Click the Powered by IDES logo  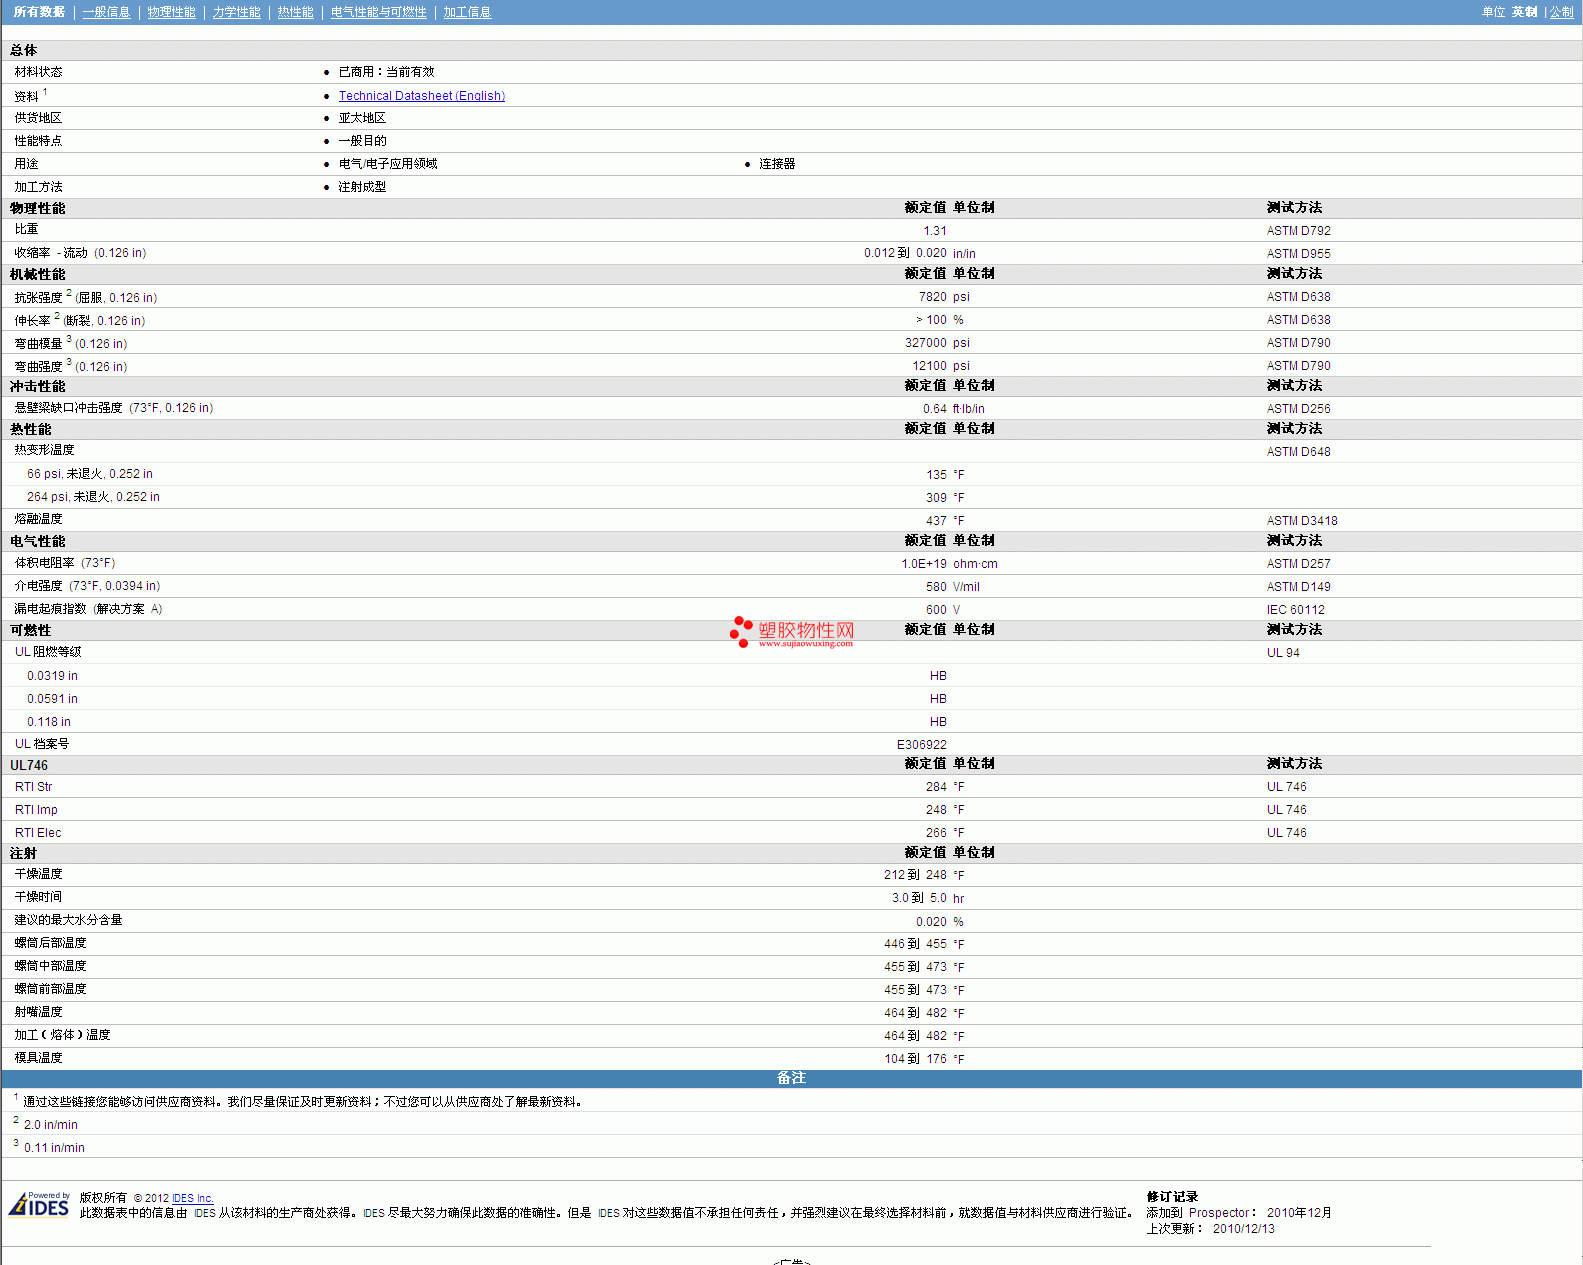point(39,1204)
